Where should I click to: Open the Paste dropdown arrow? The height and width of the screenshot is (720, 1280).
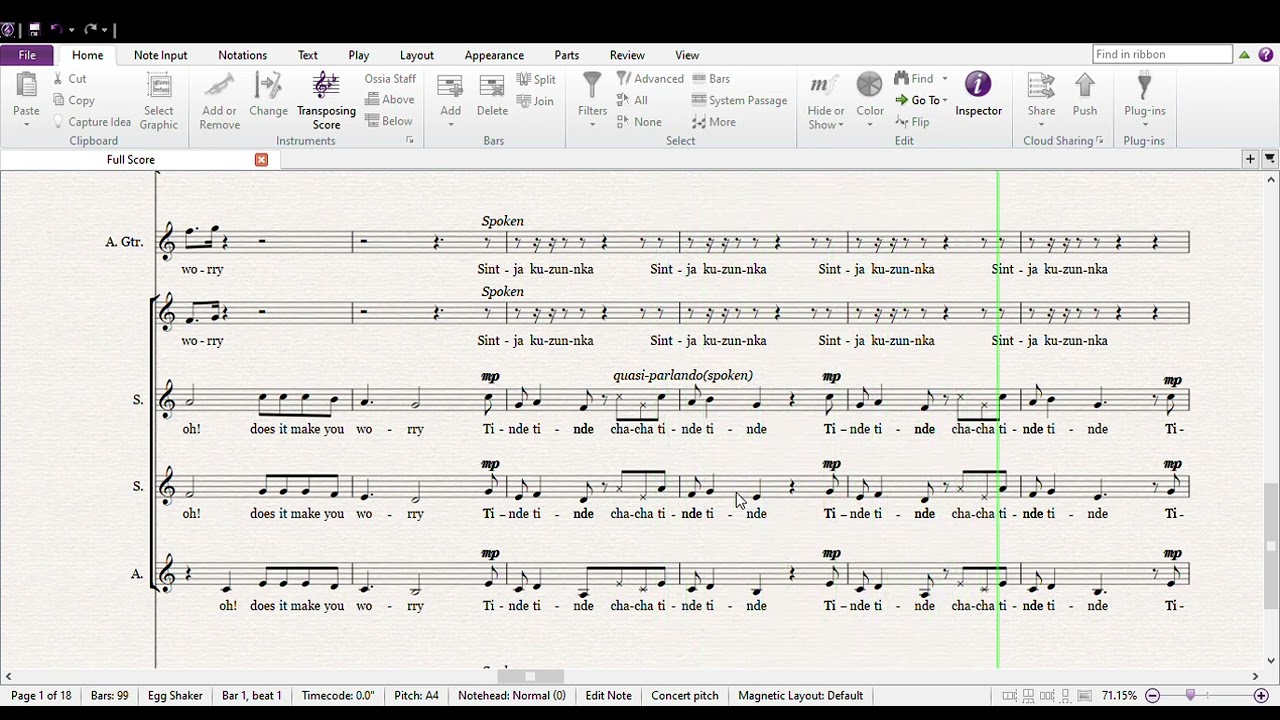26,125
